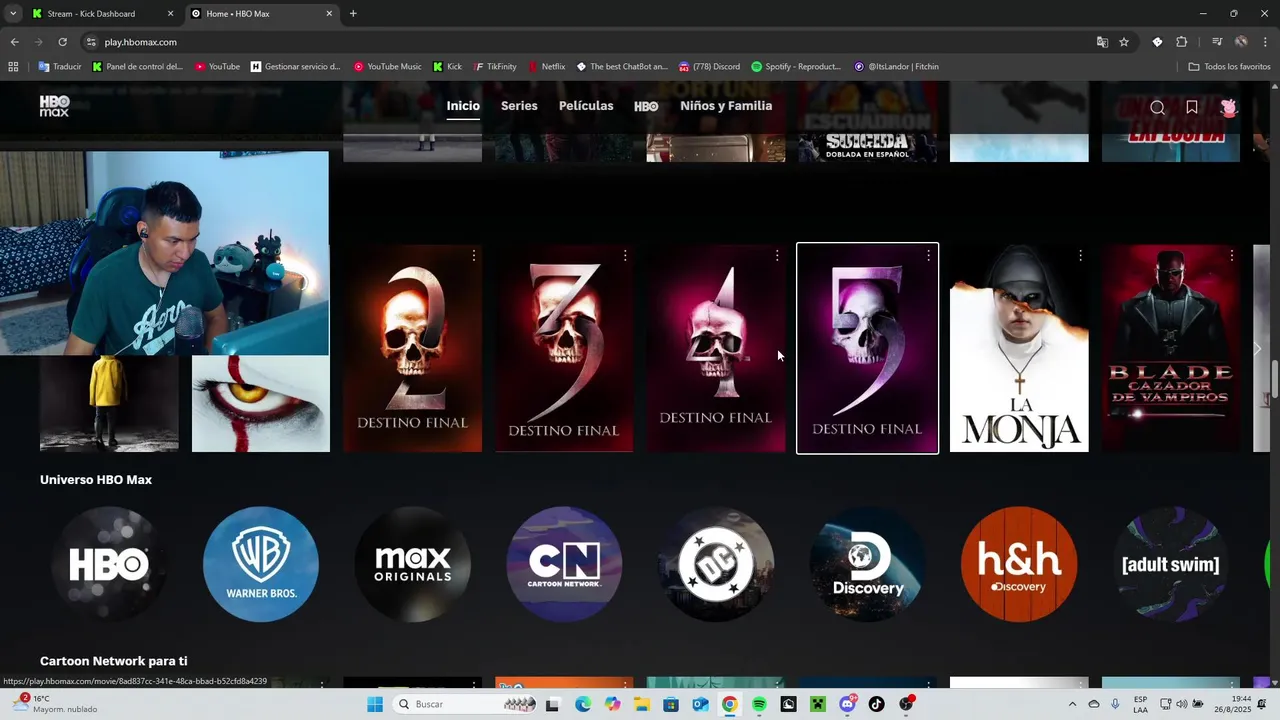
Task: Open the h&h Discovery hub circle
Action: click(1019, 564)
